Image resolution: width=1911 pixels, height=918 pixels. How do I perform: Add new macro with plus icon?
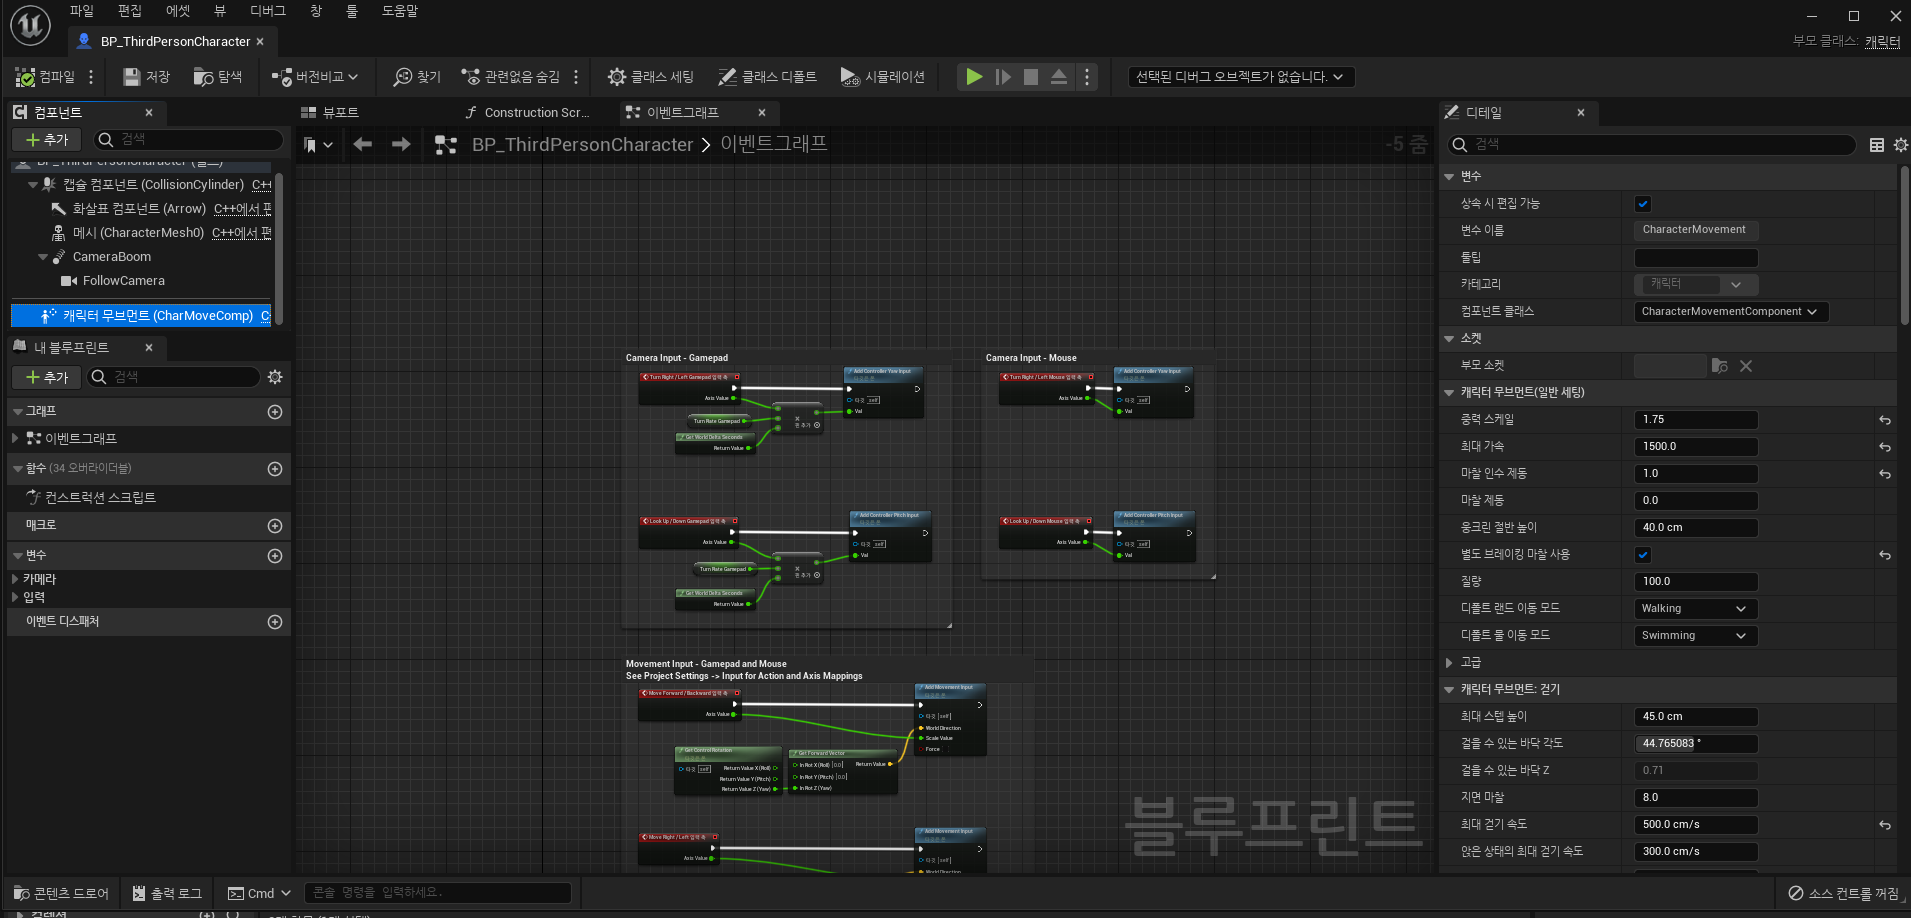pos(275,526)
